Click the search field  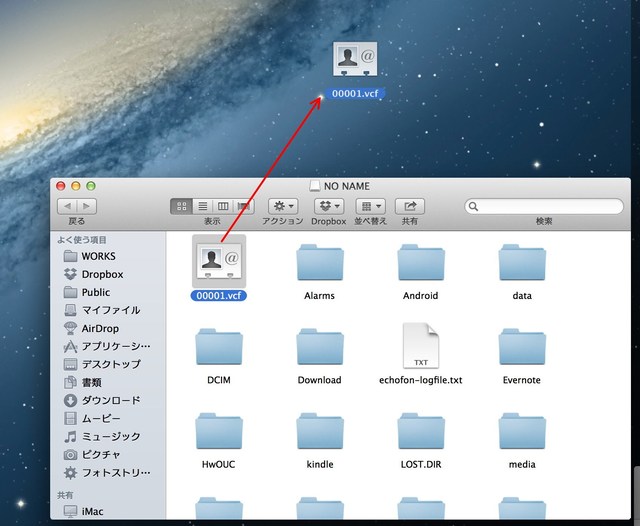545,206
